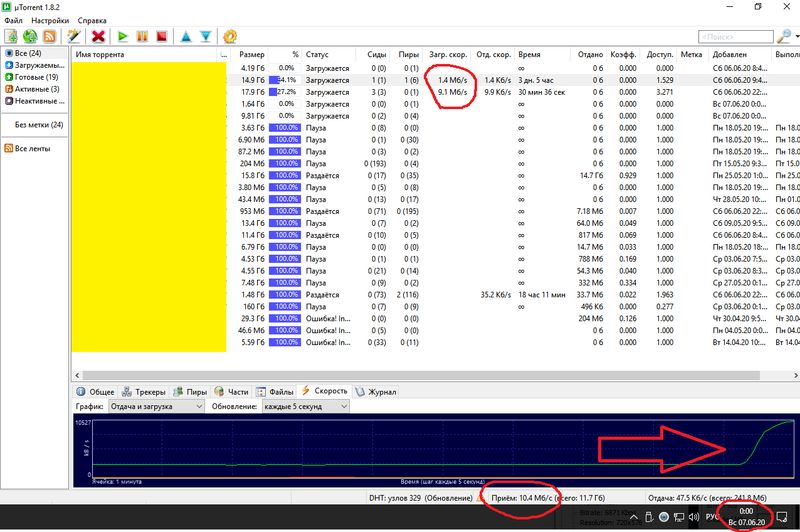Start torrent with the green play icon
The width and height of the screenshot is (800, 532).
coord(123,36)
